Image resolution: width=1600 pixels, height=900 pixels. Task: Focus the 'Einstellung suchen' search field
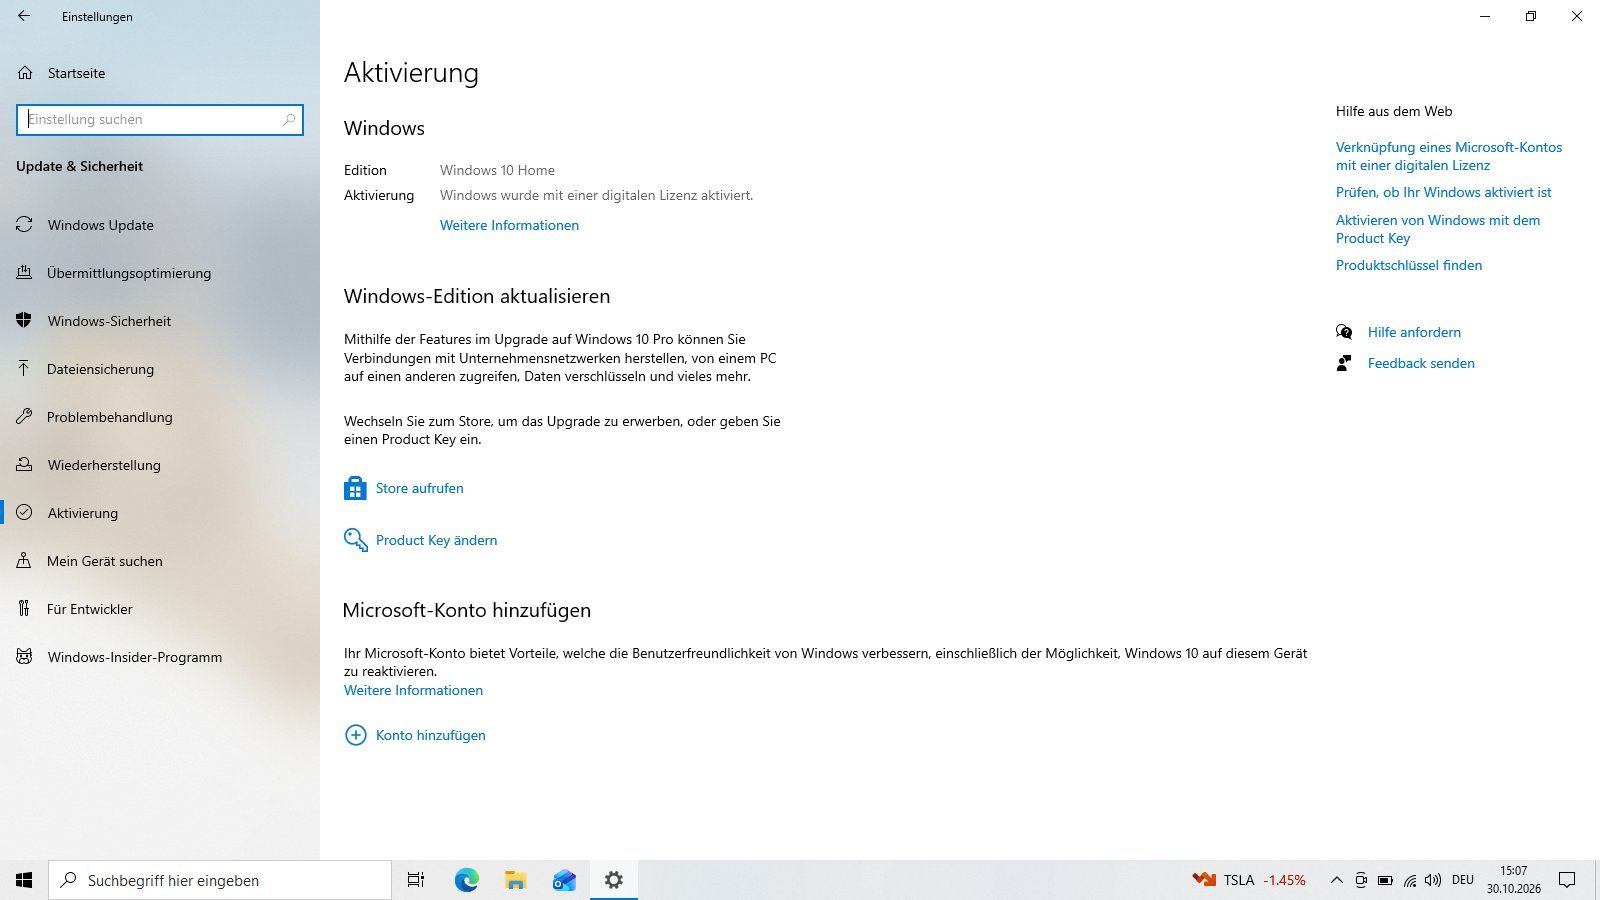pyautogui.click(x=160, y=119)
